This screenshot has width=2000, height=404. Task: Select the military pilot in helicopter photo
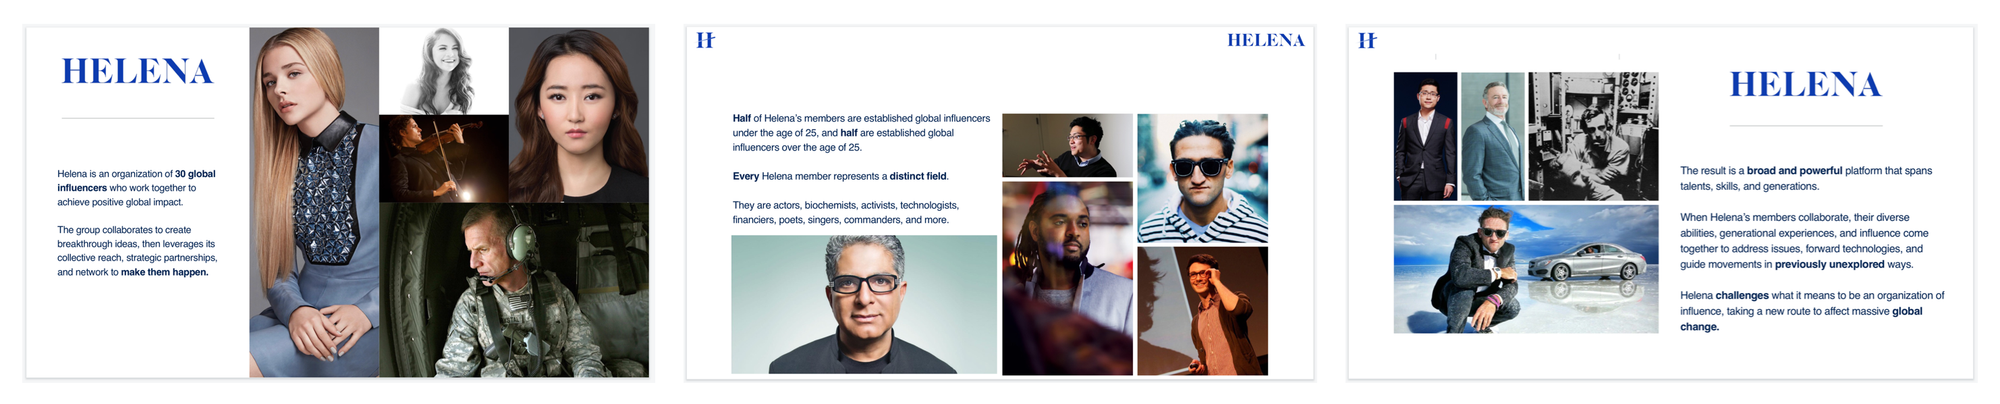(514, 290)
